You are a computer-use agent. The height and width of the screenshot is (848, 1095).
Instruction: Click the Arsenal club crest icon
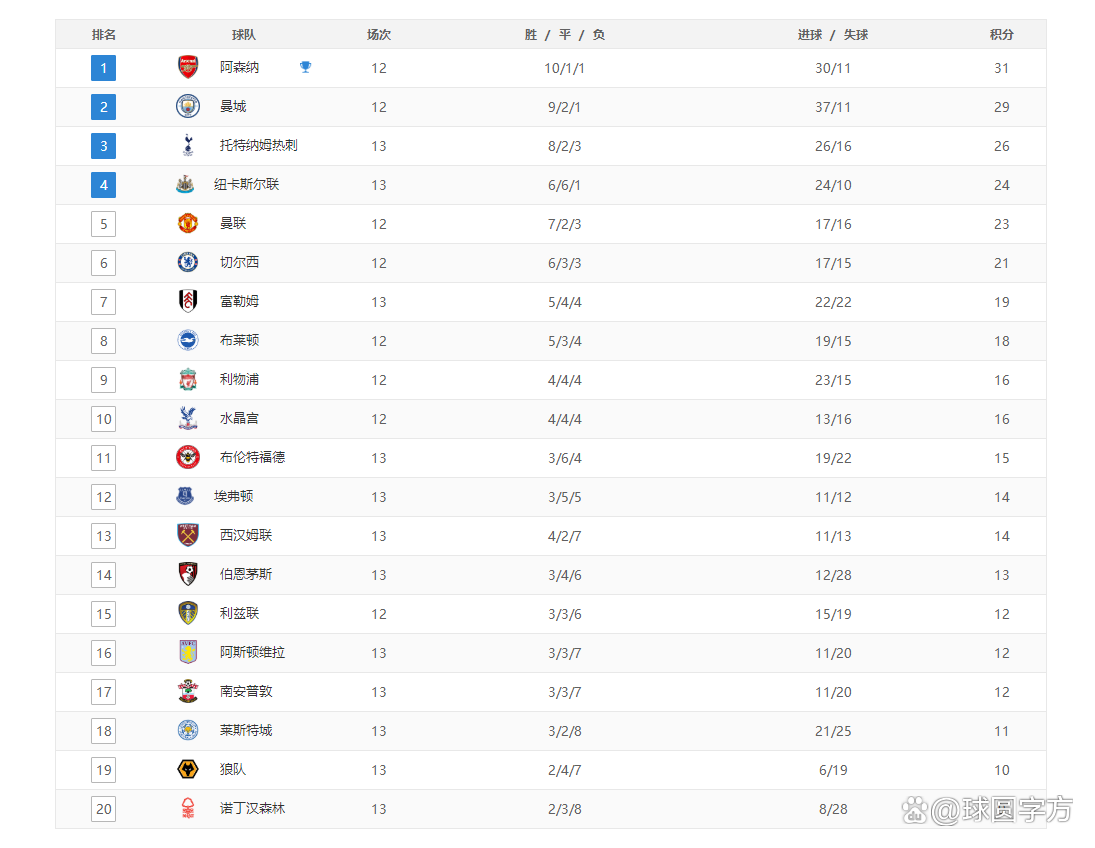pos(188,67)
